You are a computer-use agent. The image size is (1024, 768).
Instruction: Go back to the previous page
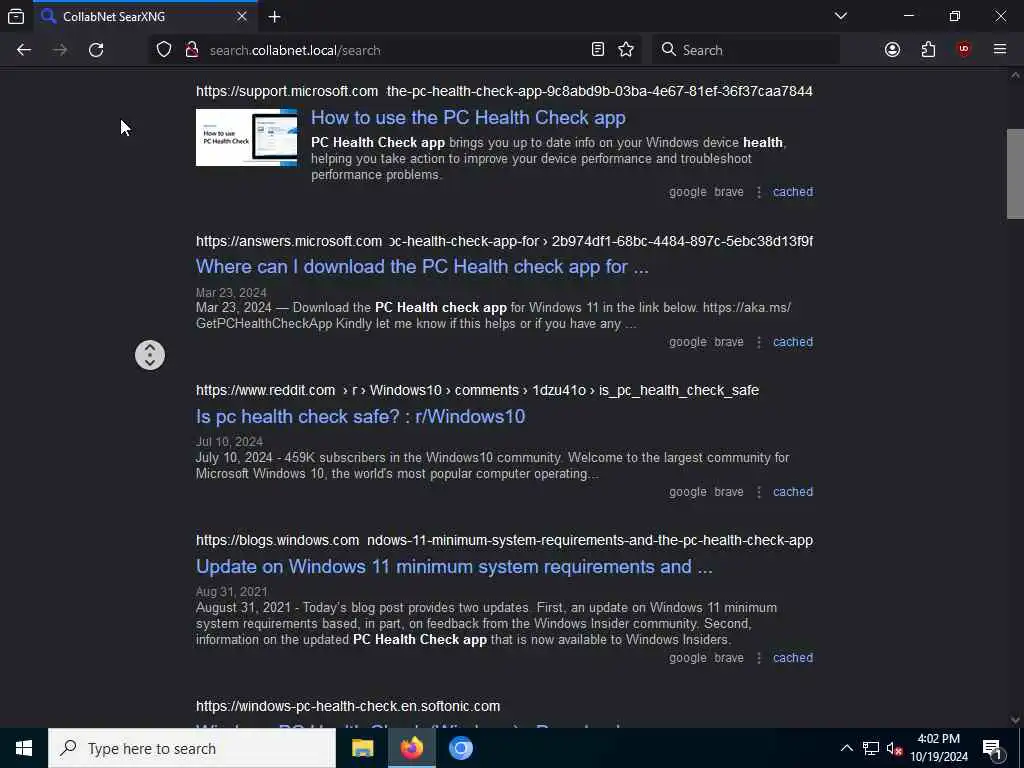[x=24, y=50]
